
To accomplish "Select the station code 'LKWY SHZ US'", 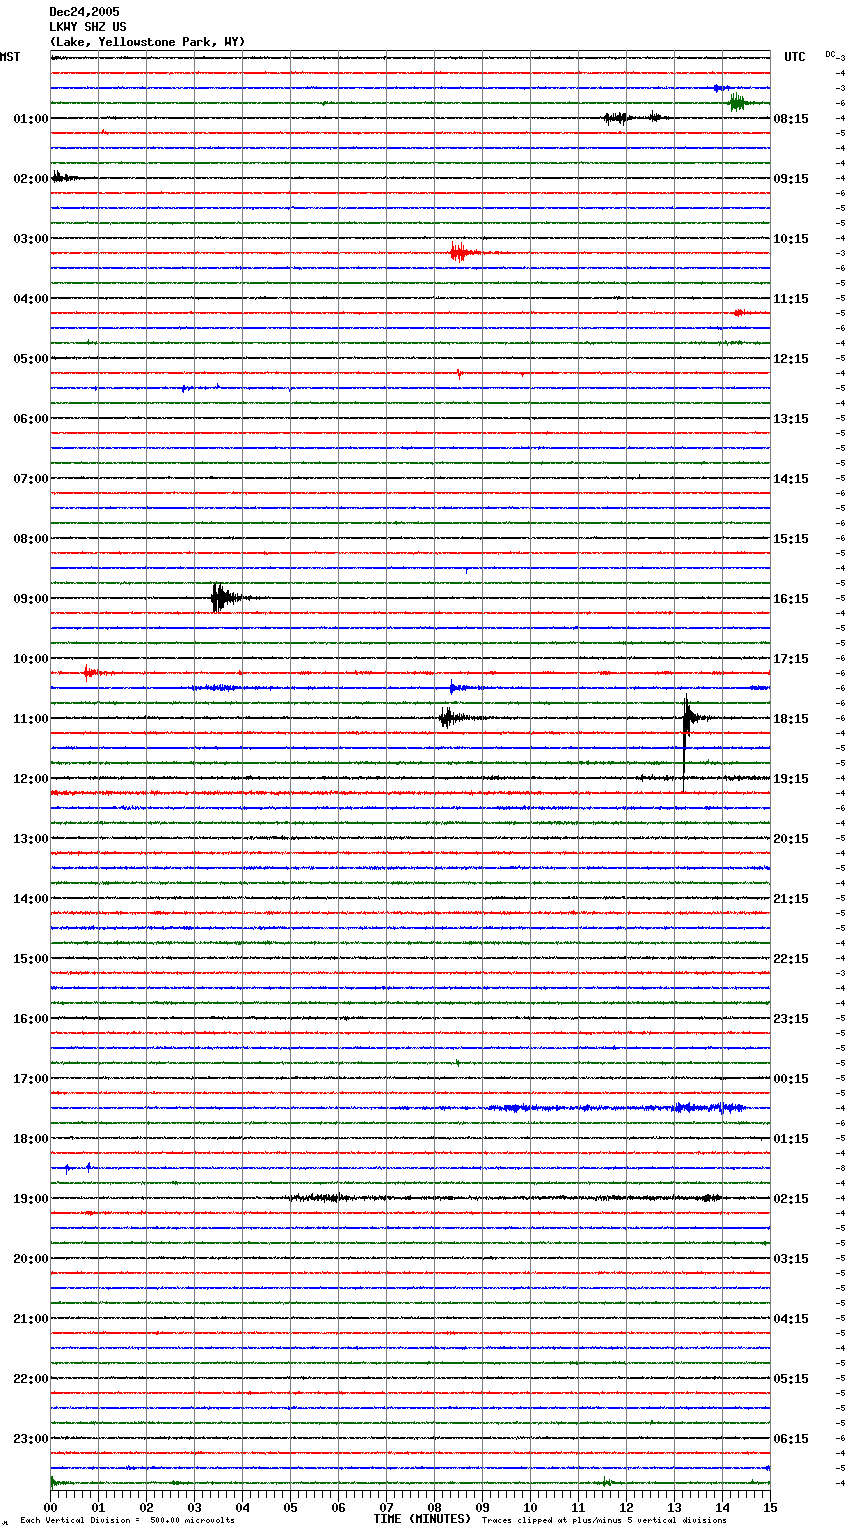I will tap(88, 27).
